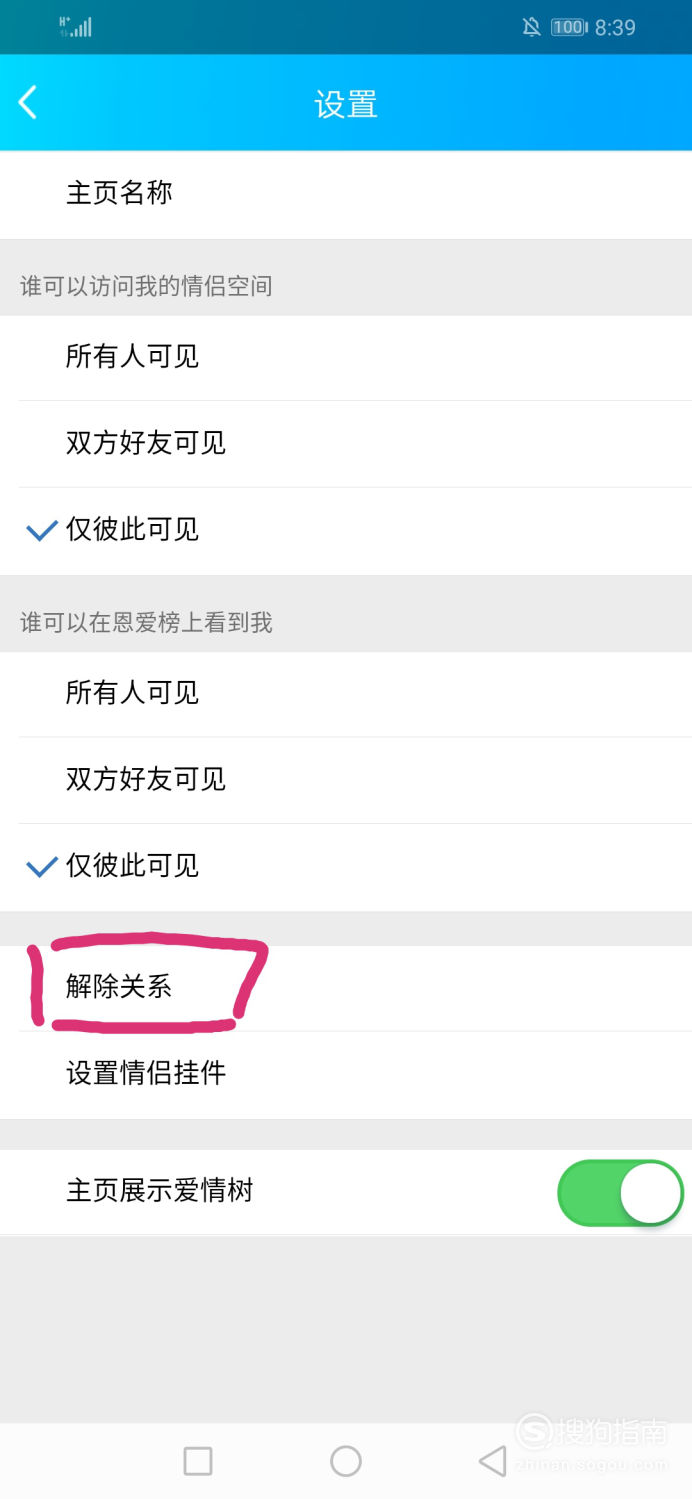Image resolution: width=692 pixels, height=1499 pixels.
Task: Tap 解除关系 to end relationship
Action: coord(346,988)
